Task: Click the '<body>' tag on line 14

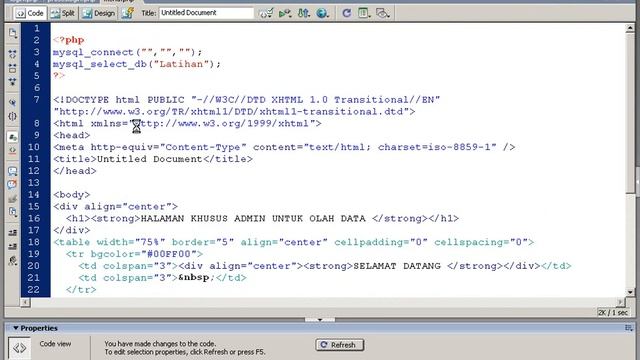Action: 71,194
